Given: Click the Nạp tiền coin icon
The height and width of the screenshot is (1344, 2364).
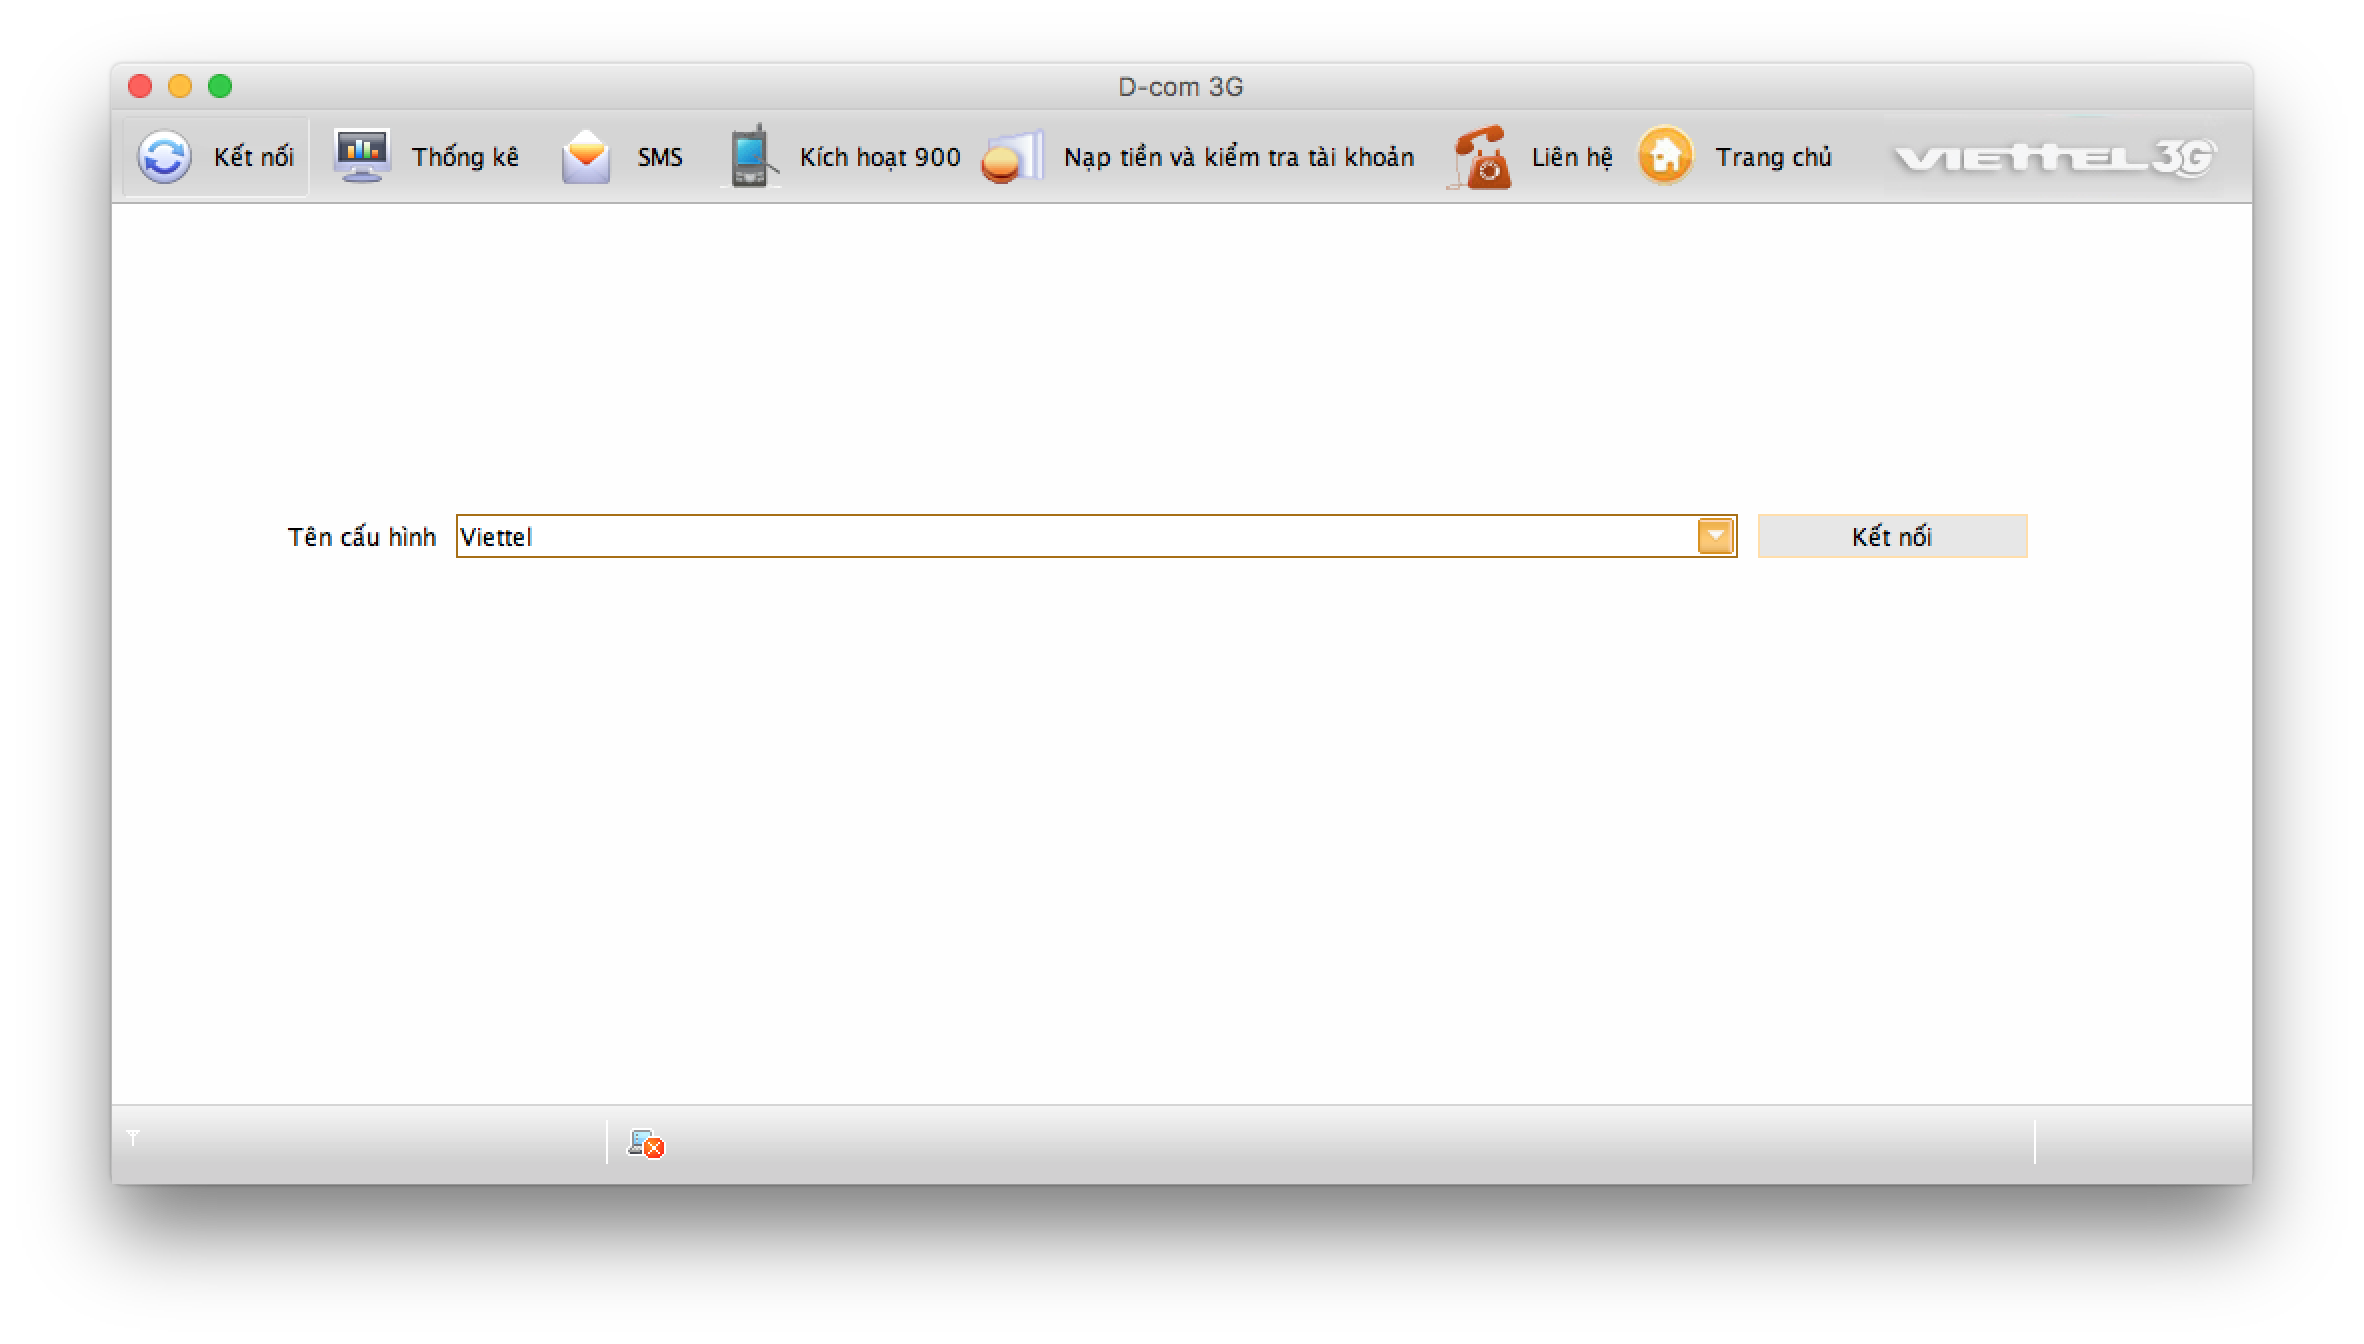Looking at the screenshot, I should click(1011, 158).
